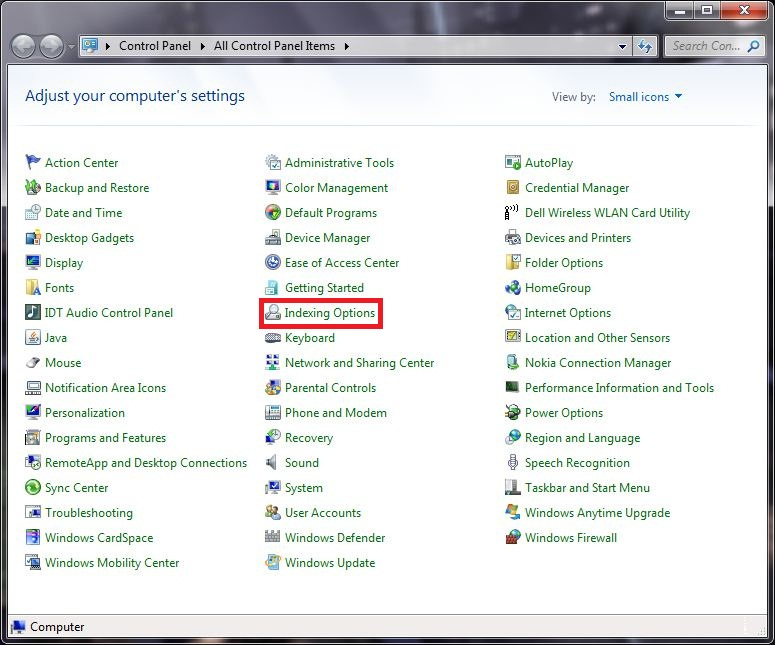The image size is (775, 645).
Task: Go back with the Back arrow button
Action: (23, 46)
